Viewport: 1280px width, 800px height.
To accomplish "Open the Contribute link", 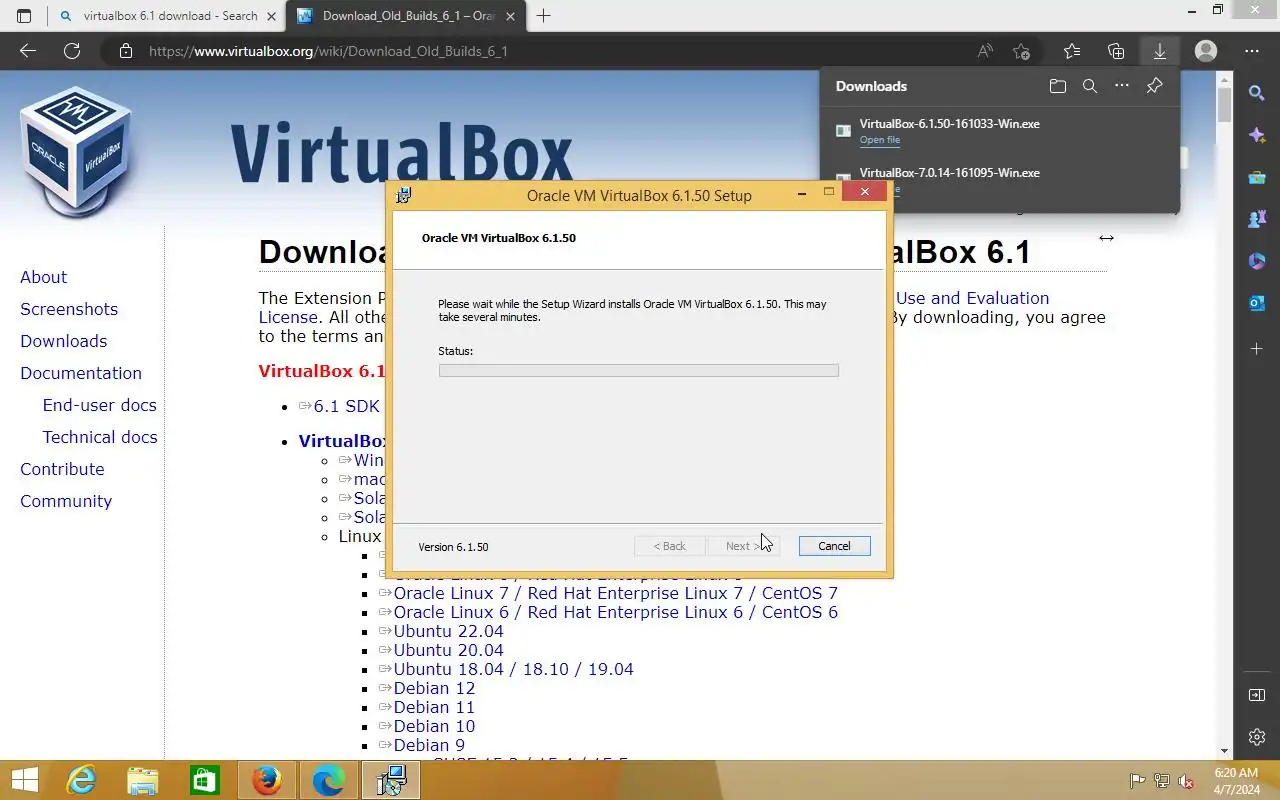I will point(62,469).
